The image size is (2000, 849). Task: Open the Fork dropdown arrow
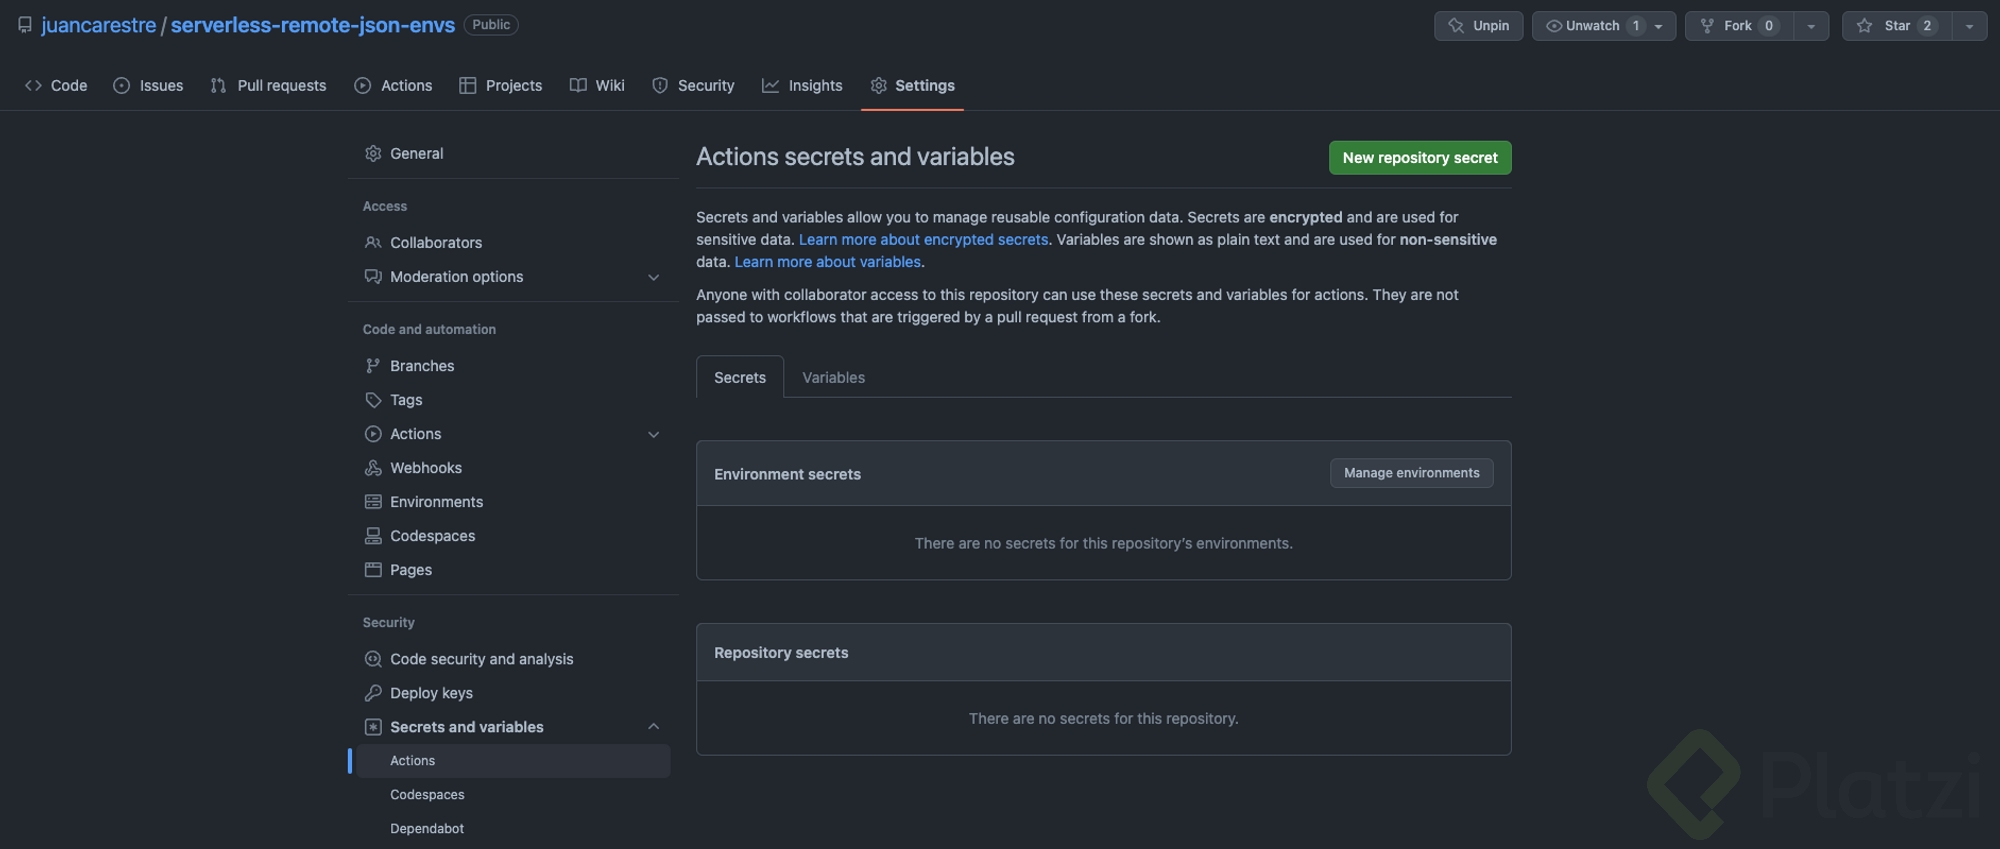(1811, 26)
